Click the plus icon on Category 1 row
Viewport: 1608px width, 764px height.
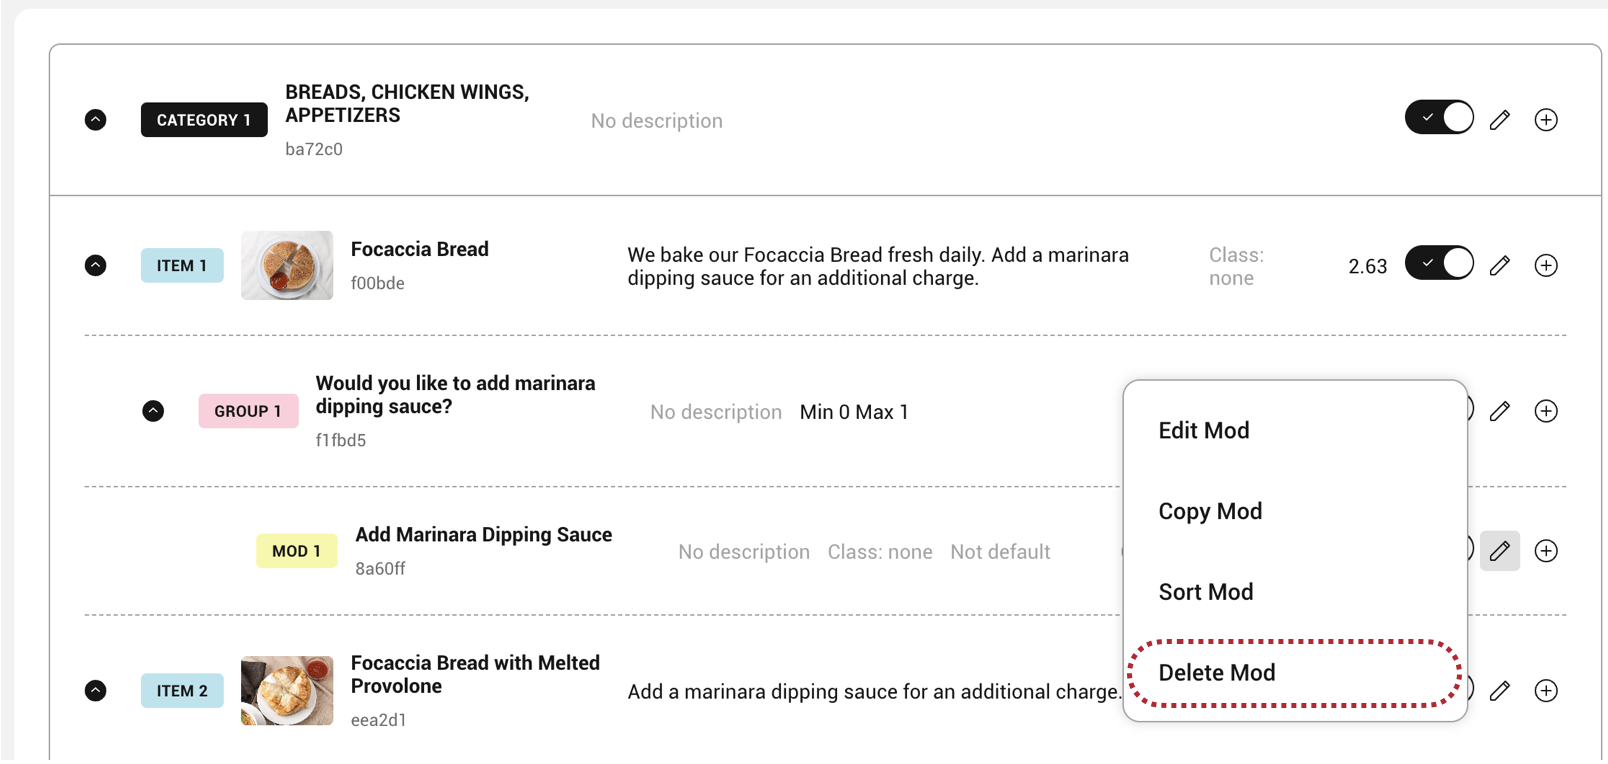(x=1546, y=120)
